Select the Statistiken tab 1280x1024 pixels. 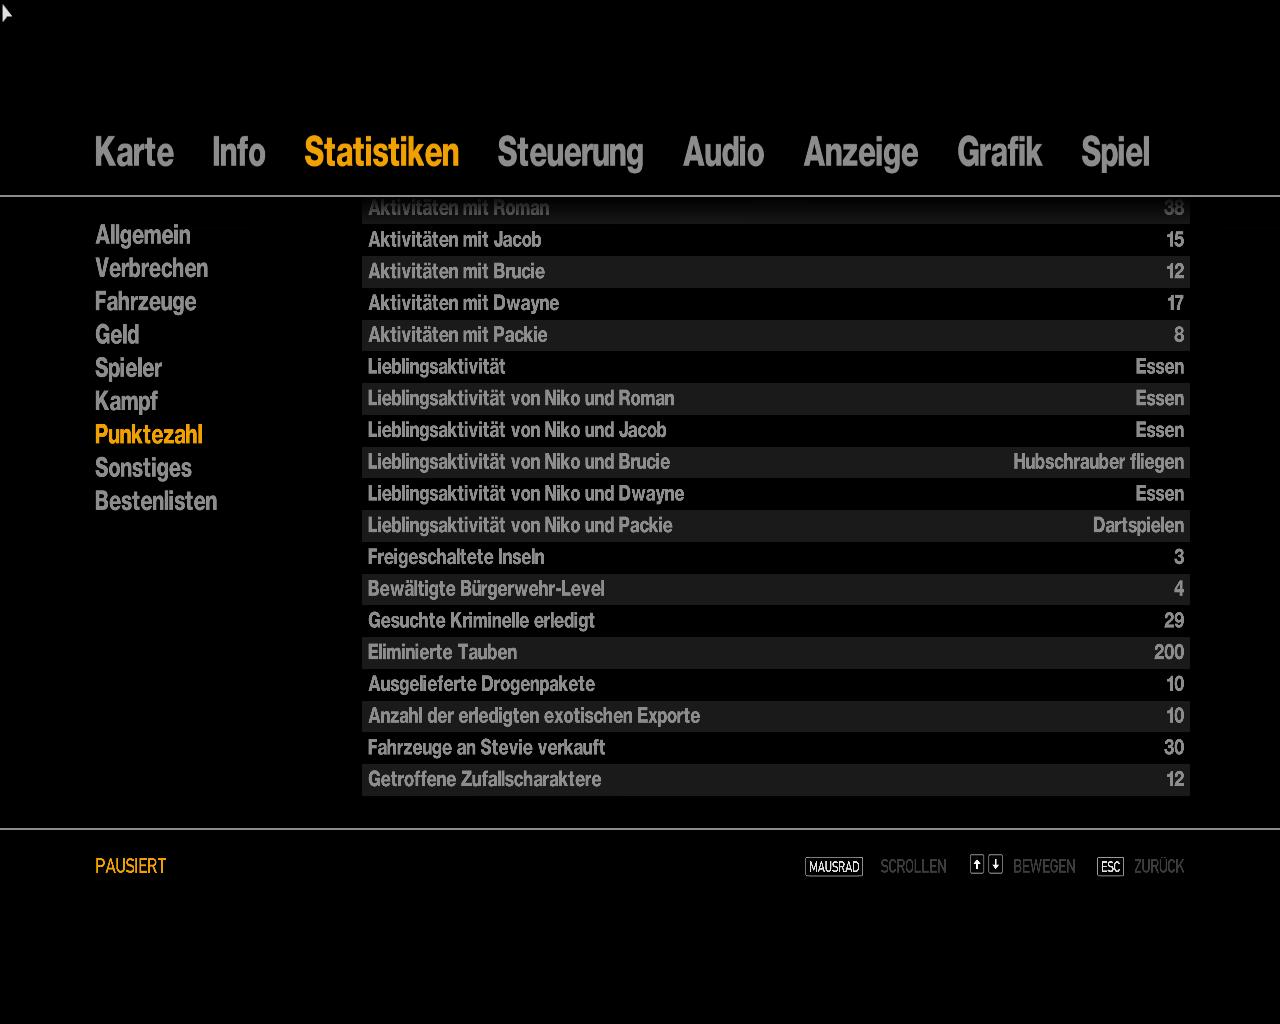381,153
